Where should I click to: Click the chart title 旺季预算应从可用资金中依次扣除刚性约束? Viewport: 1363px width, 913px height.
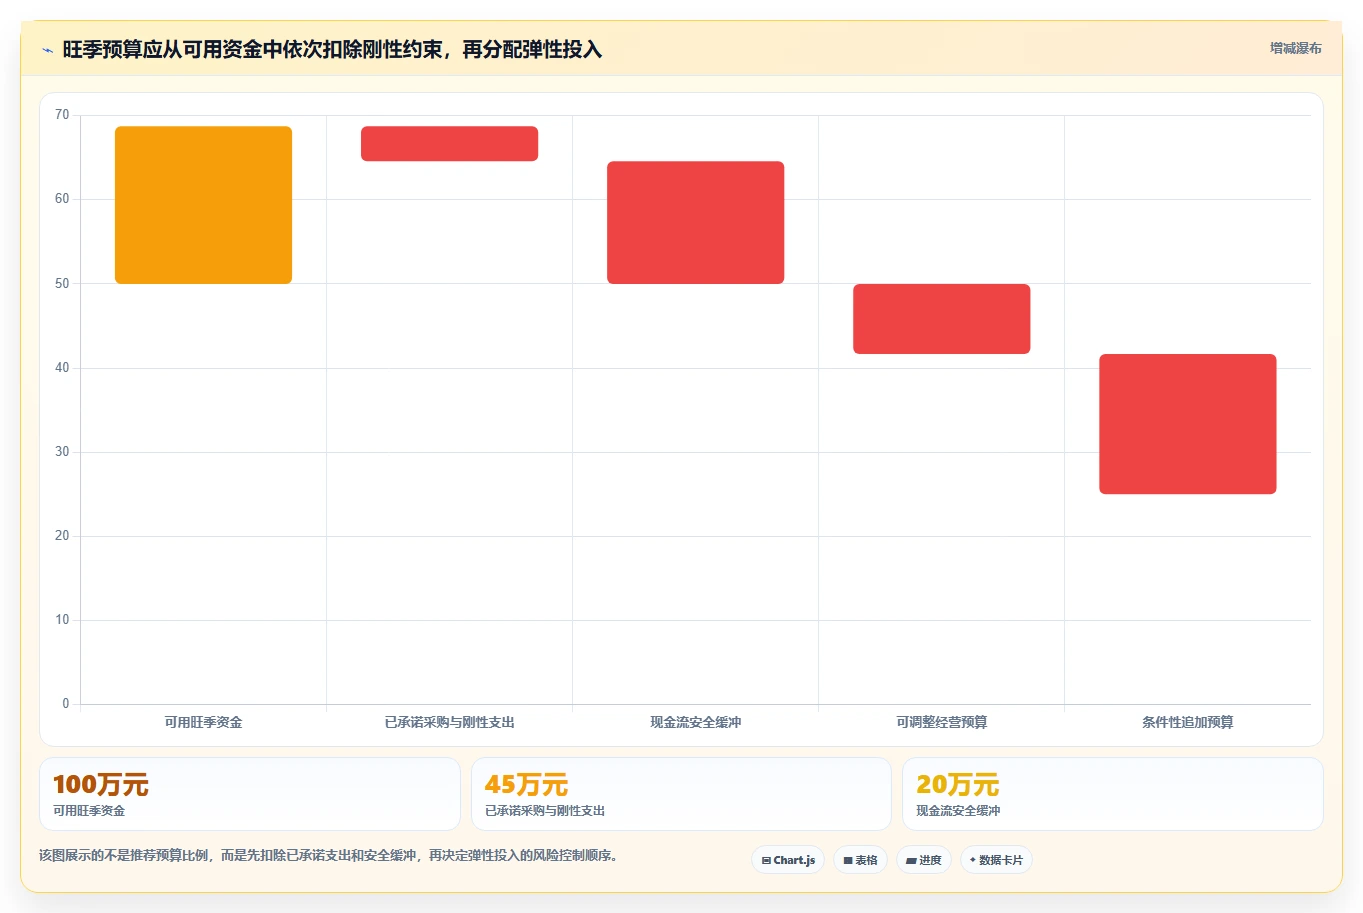pyautogui.click(x=332, y=50)
